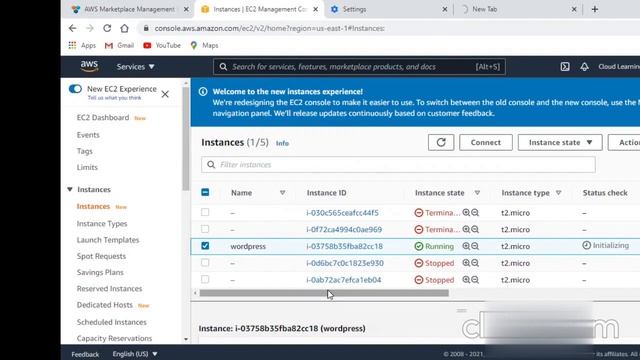Zoom in on the state of i-0d6bc7c0c1823e930

point(466,263)
